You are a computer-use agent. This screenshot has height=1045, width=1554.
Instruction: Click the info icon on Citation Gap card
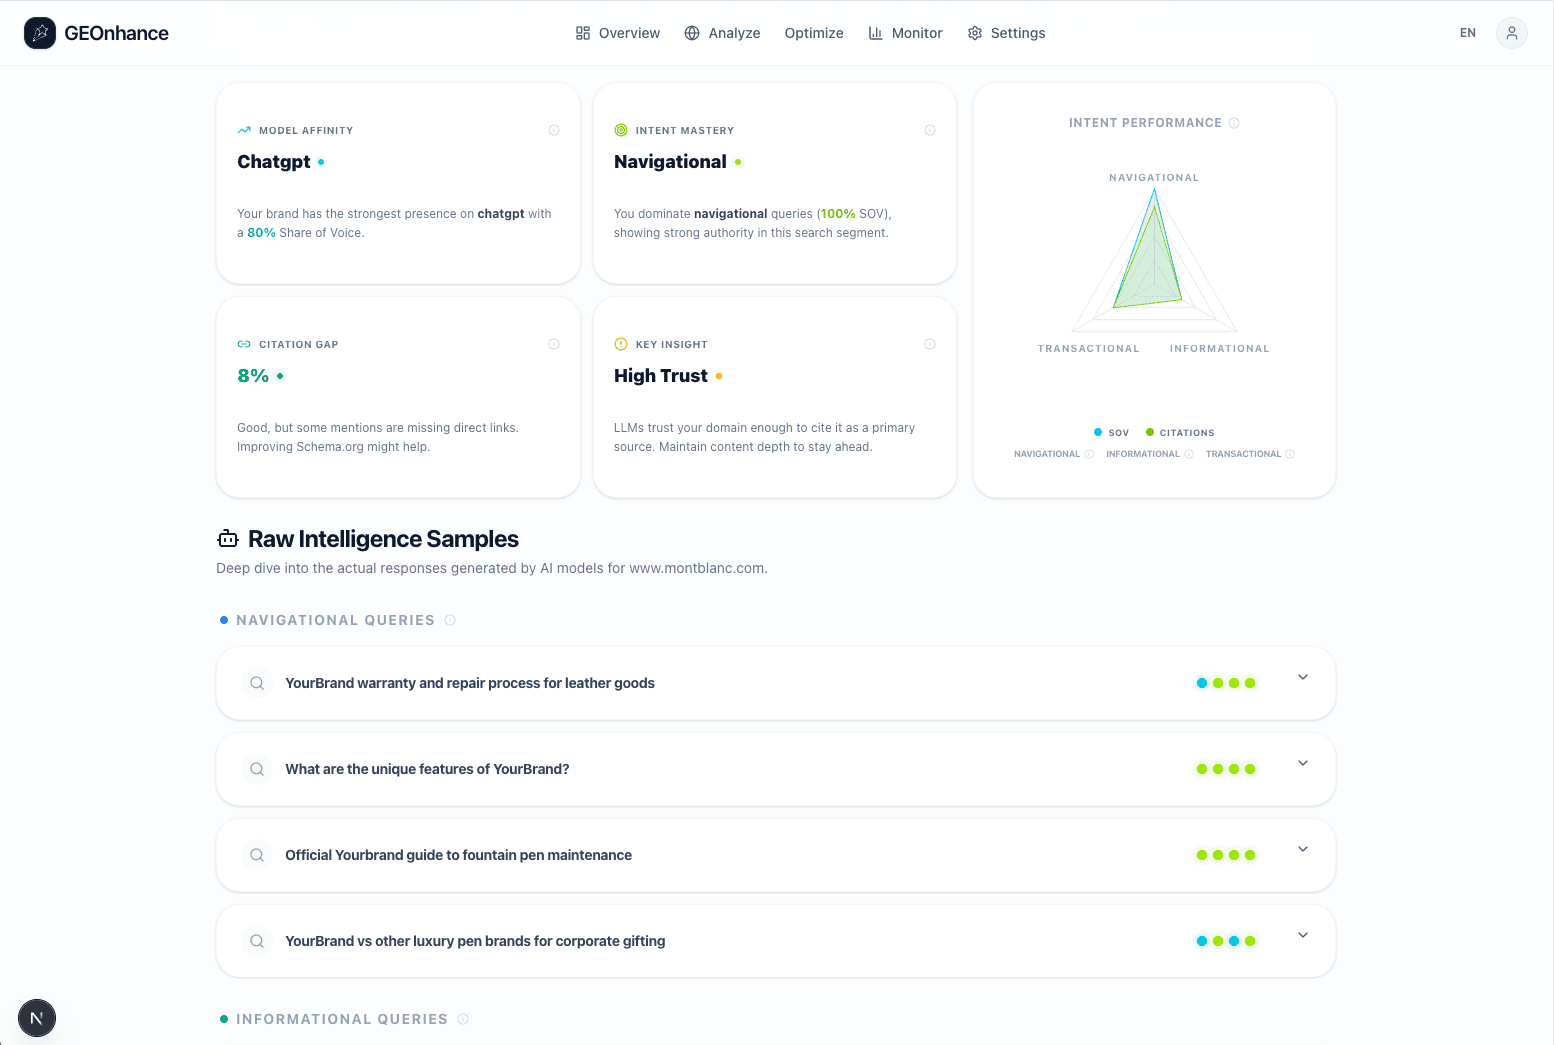pyautogui.click(x=554, y=344)
